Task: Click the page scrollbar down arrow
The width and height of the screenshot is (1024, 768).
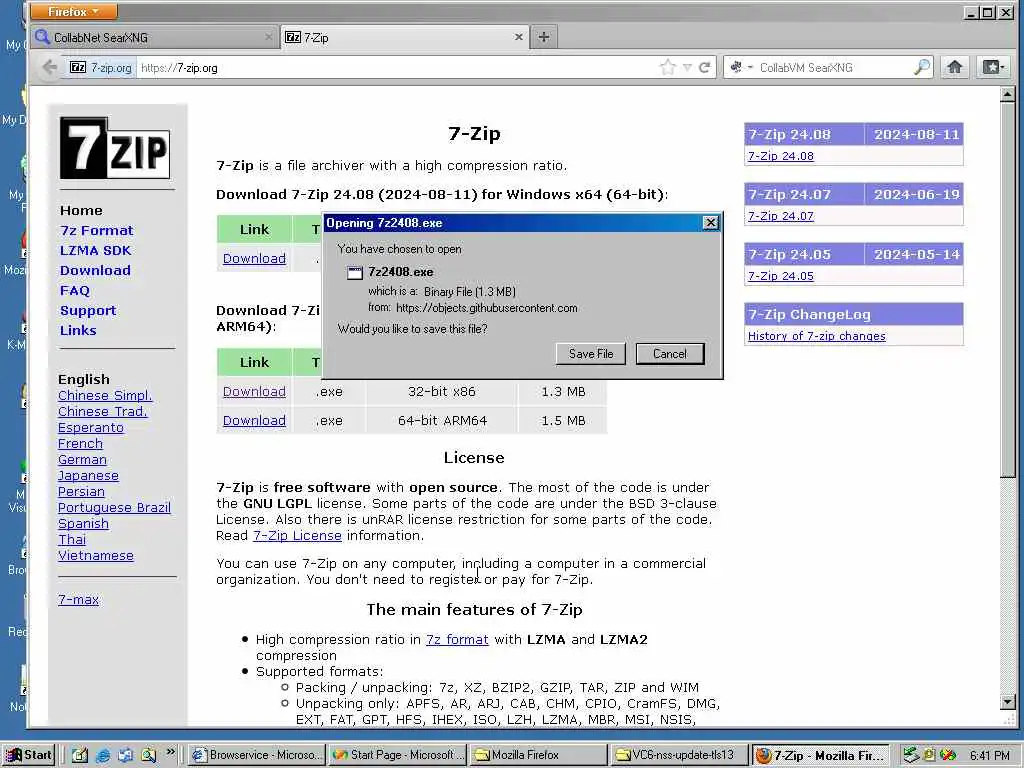Action: click(x=1008, y=703)
